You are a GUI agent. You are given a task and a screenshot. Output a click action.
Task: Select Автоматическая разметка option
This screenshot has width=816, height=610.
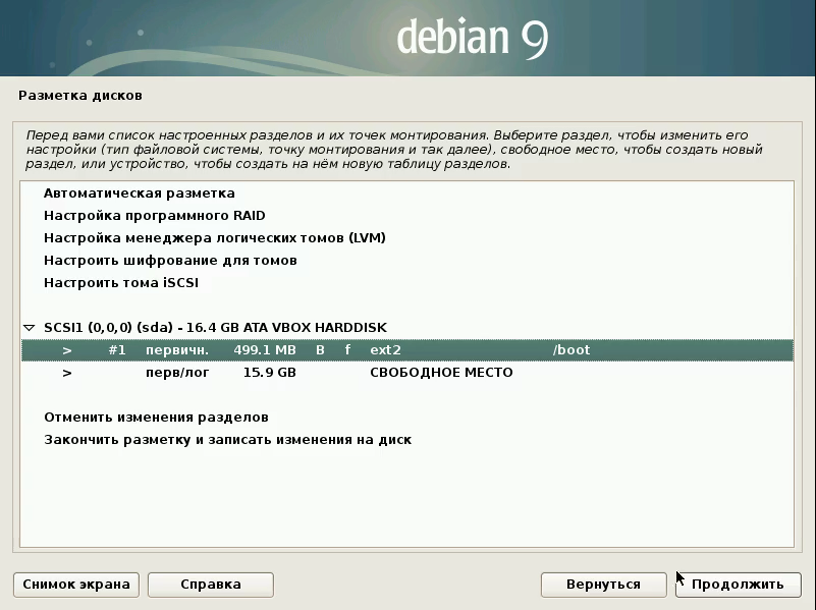139,193
